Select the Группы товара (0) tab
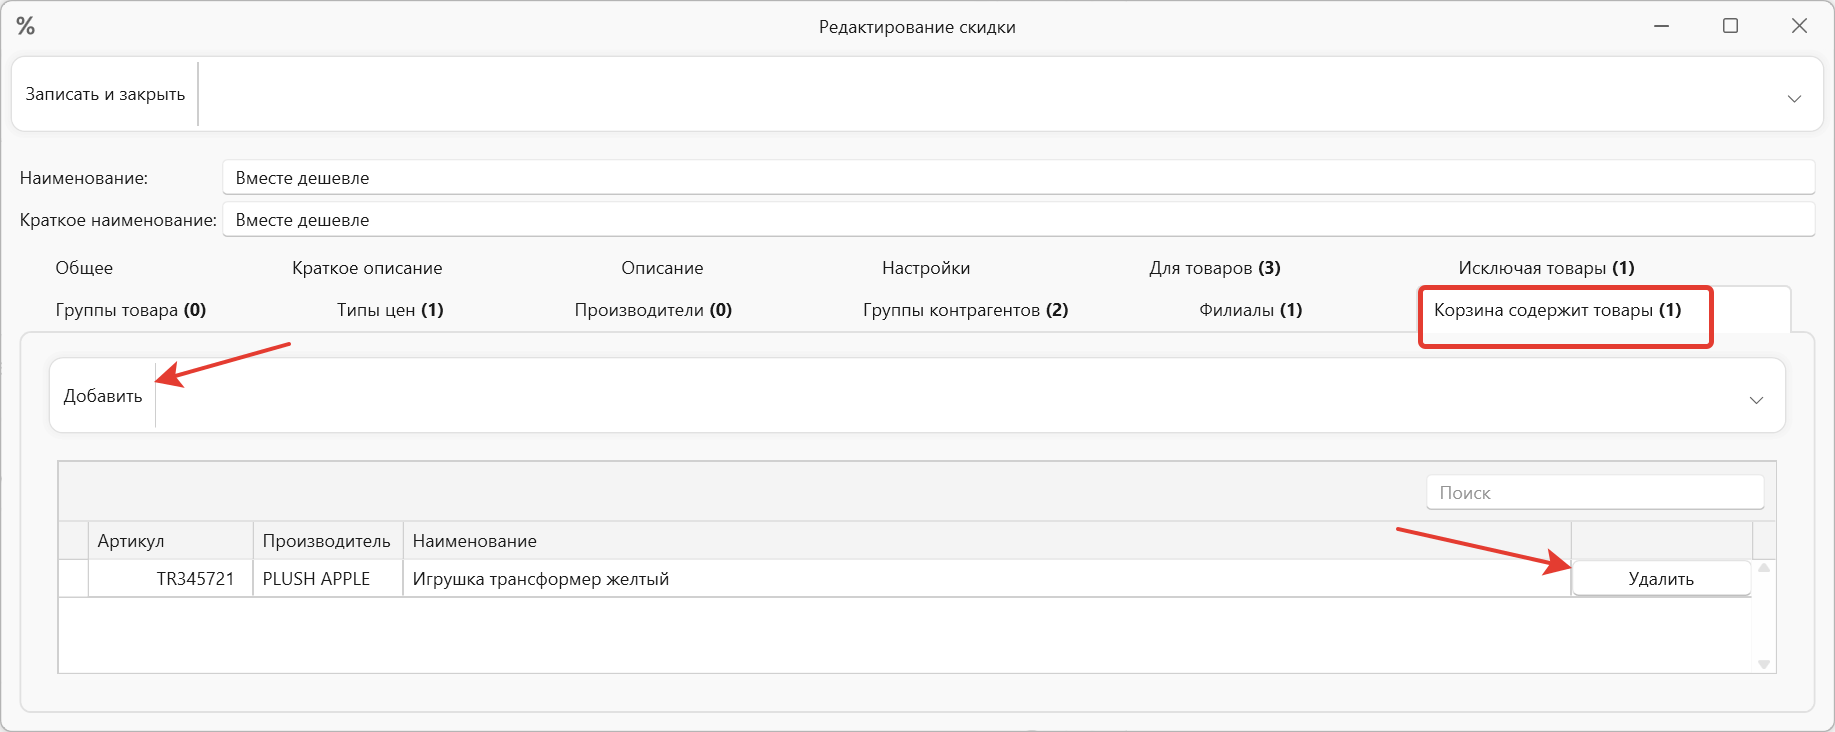The height and width of the screenshot is (732, 1835). [130, 310]
